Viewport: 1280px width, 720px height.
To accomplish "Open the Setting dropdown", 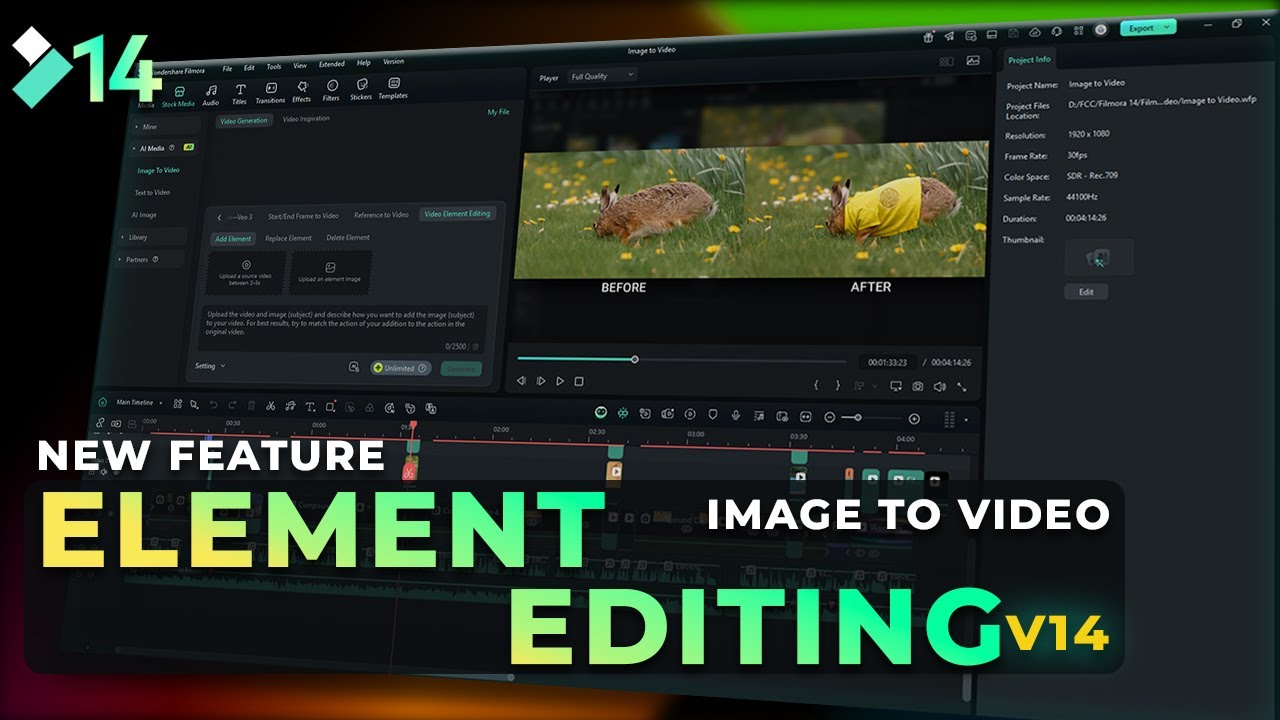I will [x=210, y=366].
